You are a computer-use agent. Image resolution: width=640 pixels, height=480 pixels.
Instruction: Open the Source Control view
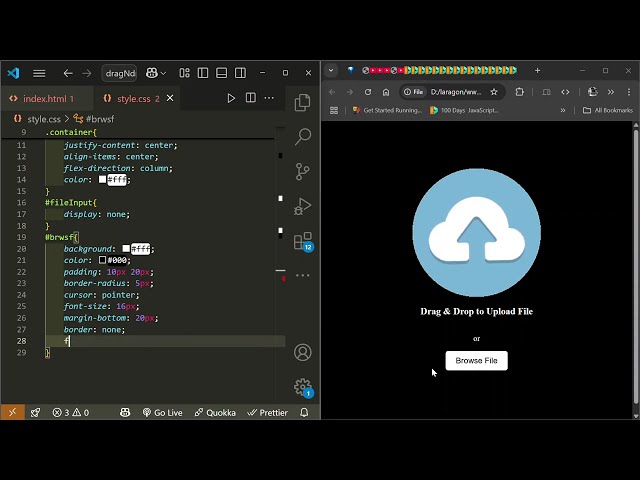(x=302, y=171)
